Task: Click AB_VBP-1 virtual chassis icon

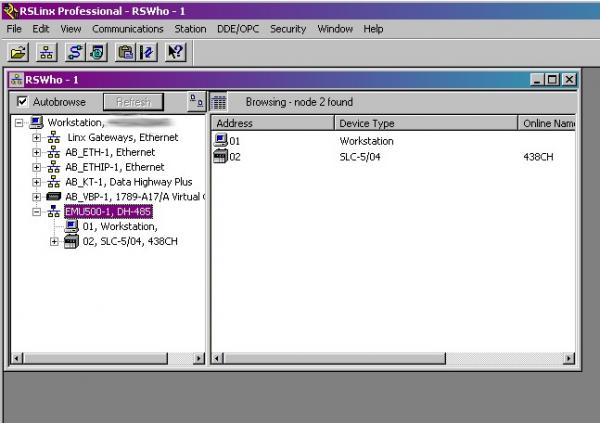Action: click(54, 197)
